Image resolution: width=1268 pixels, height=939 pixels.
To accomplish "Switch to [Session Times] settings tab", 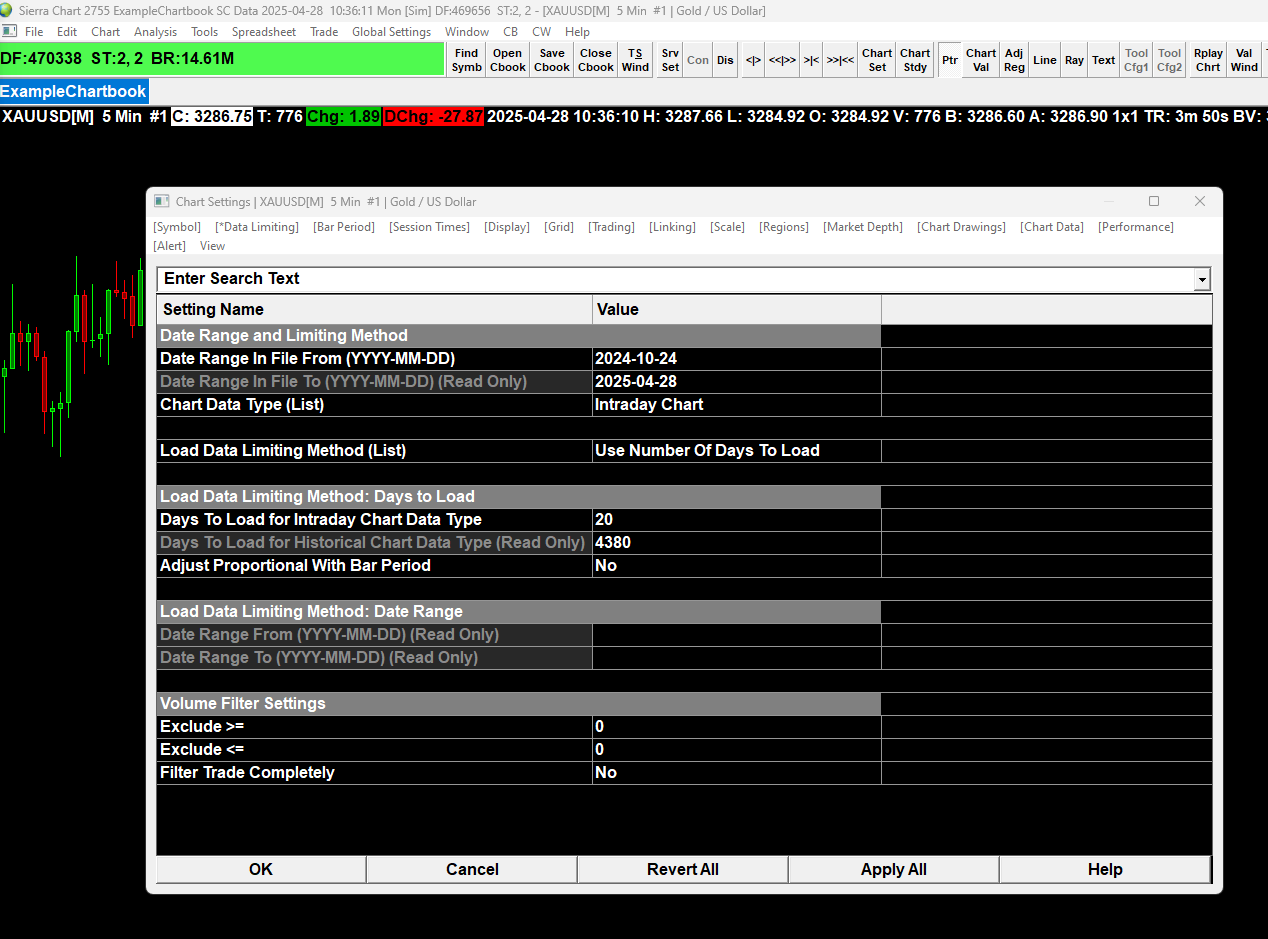I will tap(430, 227).
